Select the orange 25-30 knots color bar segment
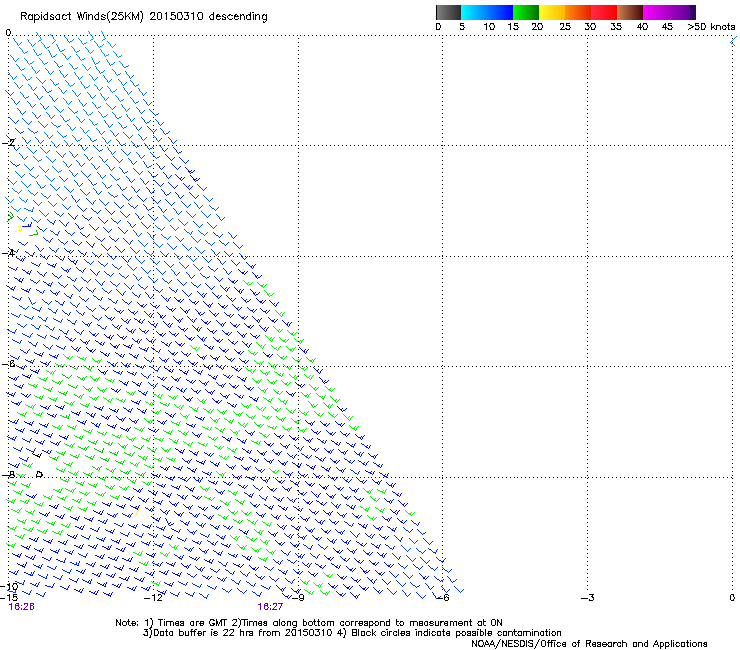This screenshot has width=740, height=650. [x=578, y=12]
